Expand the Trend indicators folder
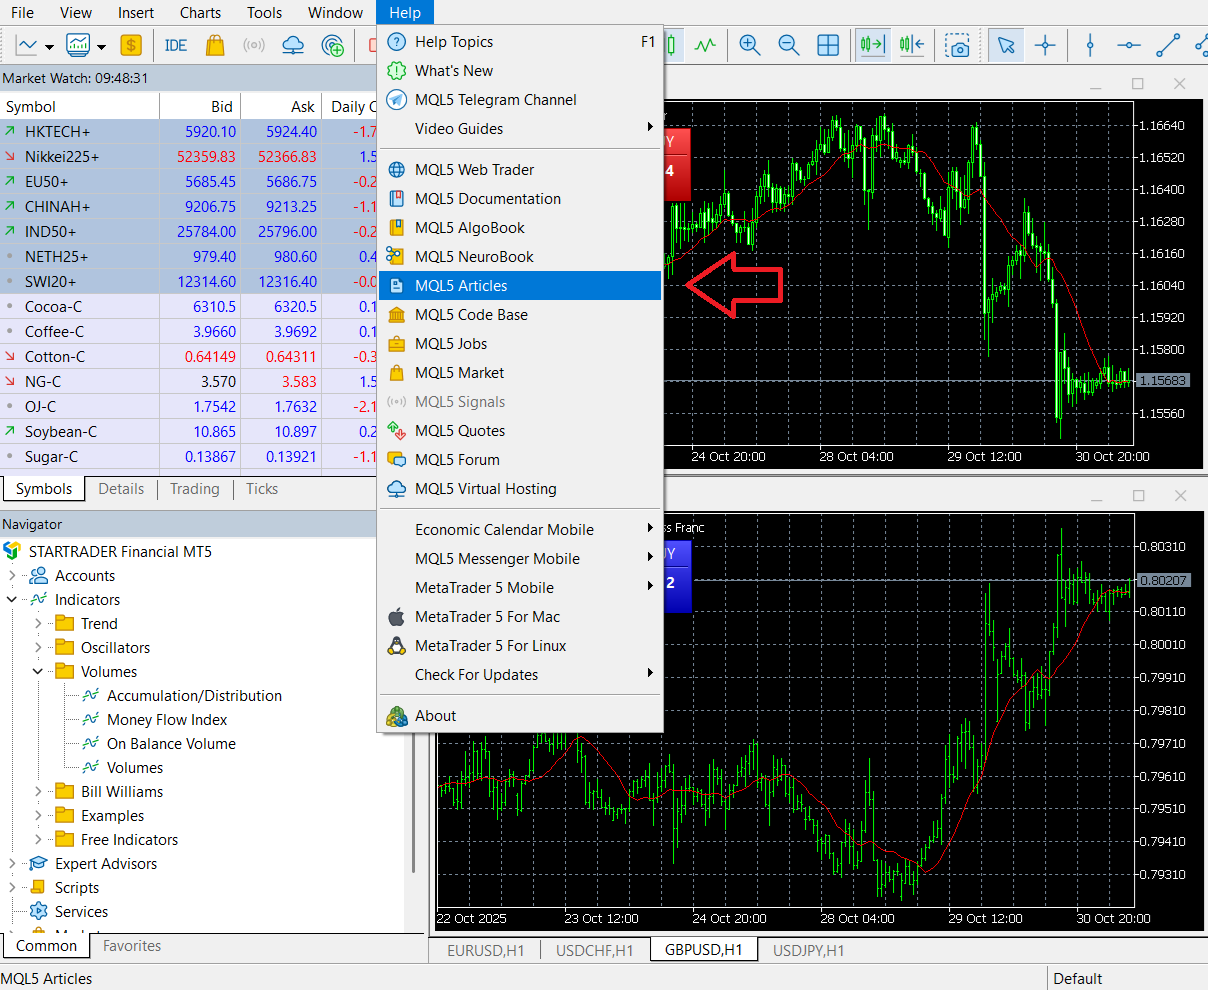The image size is (1208, 990). [38, 624]
